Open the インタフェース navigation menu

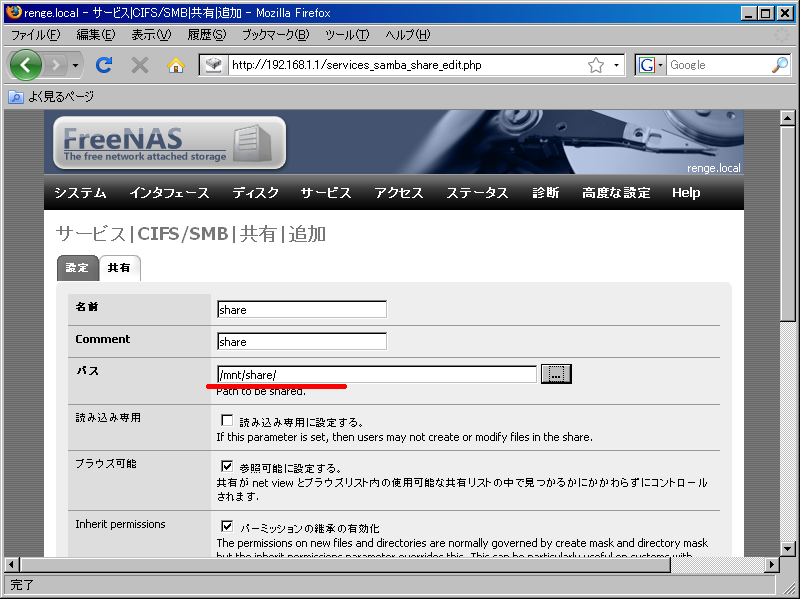coord(169,193)
